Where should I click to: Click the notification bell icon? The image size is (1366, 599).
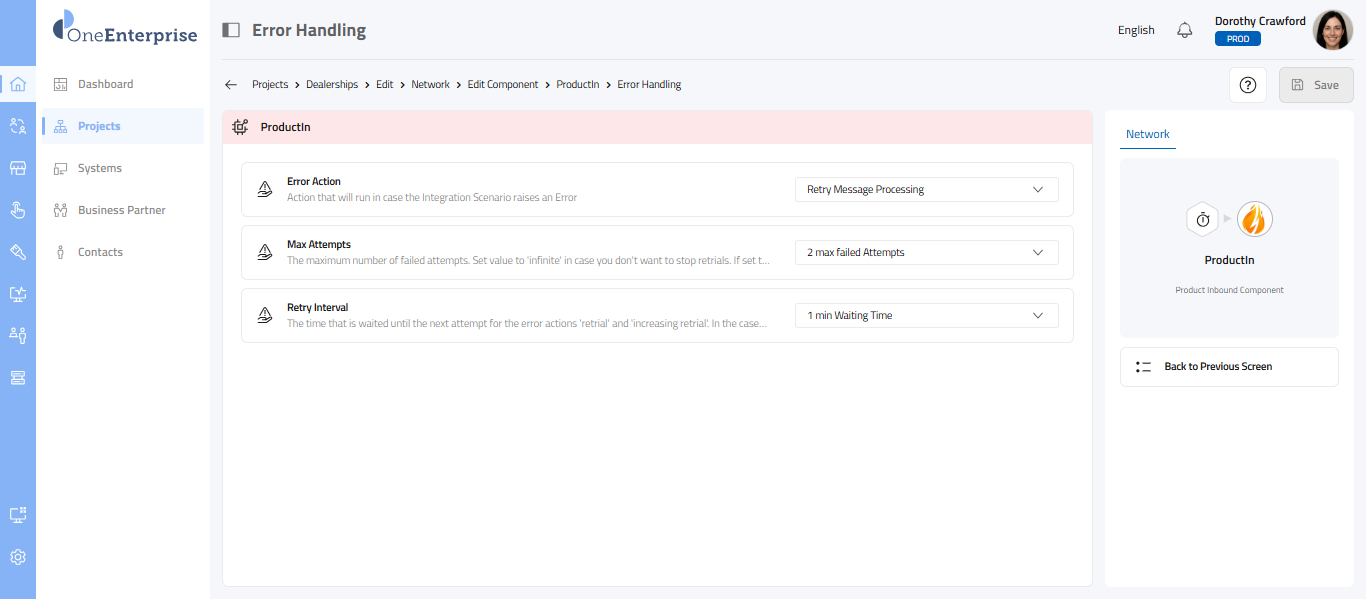tap(1185, 30)
